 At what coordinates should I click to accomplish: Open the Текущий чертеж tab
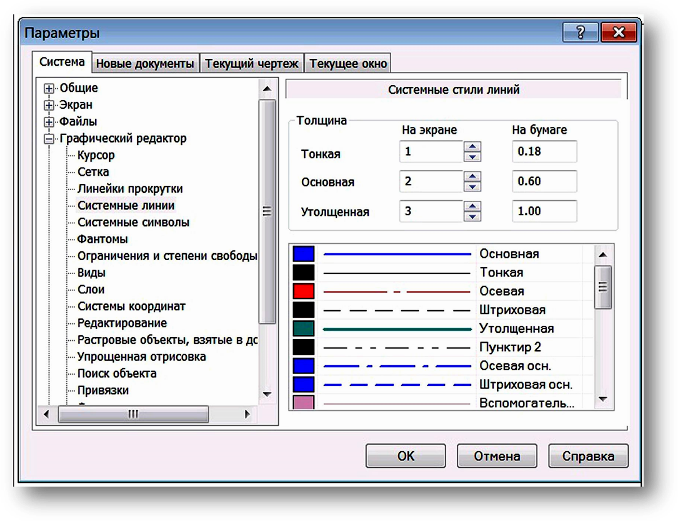tap(251, 63)
